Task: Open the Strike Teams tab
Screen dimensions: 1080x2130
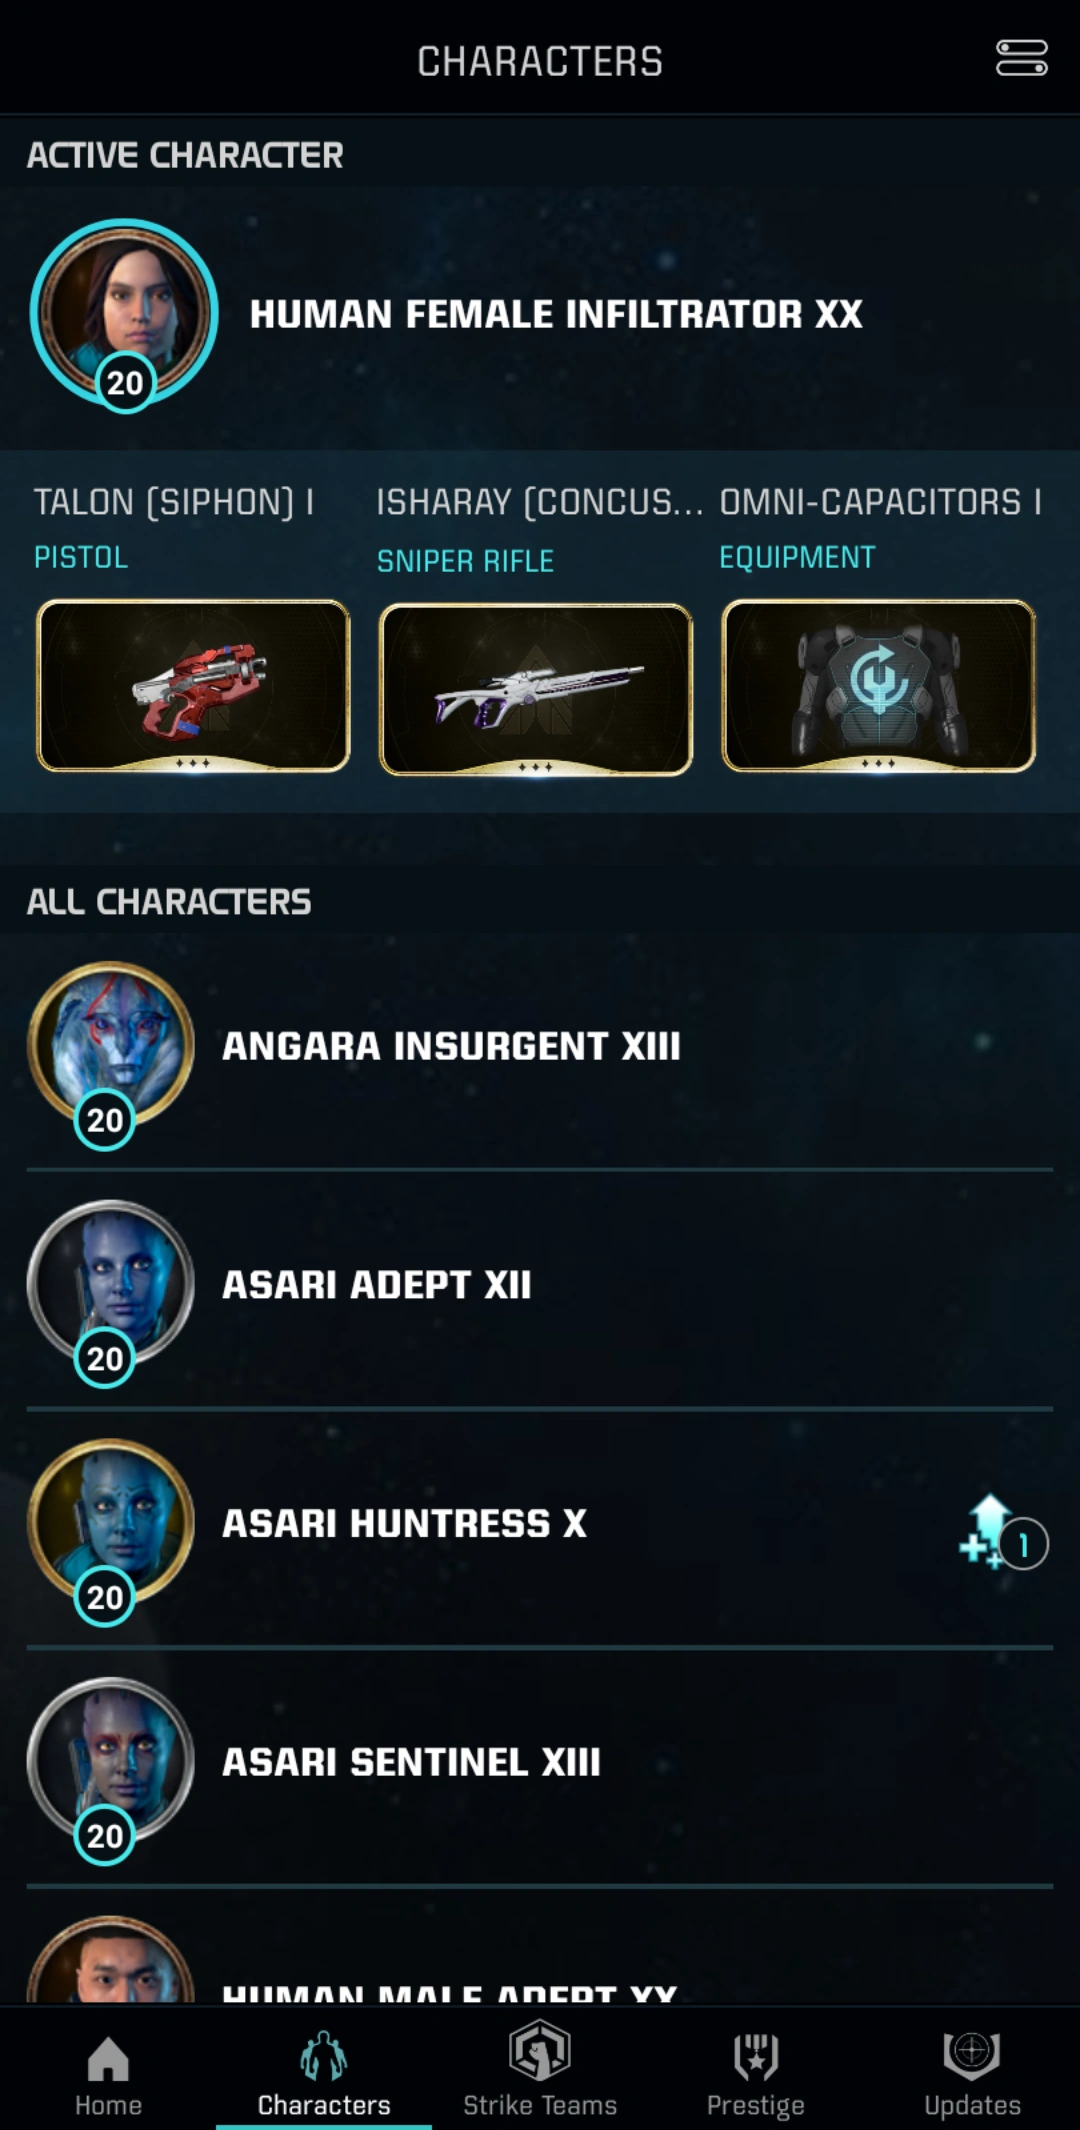Action: coord(540,2070)
